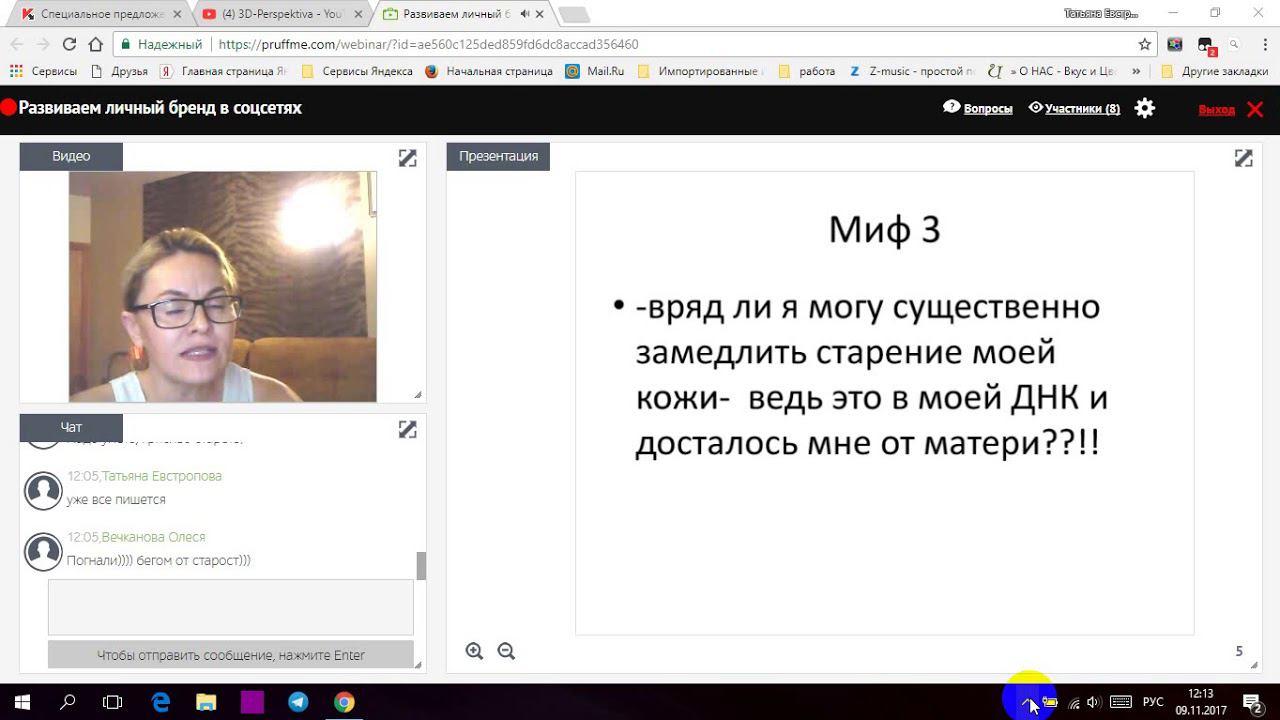Open the О НАС - Вкус и Цвет bookmark
The height and width of the screenshot is (720, 1280).
tap(1052, 71)
